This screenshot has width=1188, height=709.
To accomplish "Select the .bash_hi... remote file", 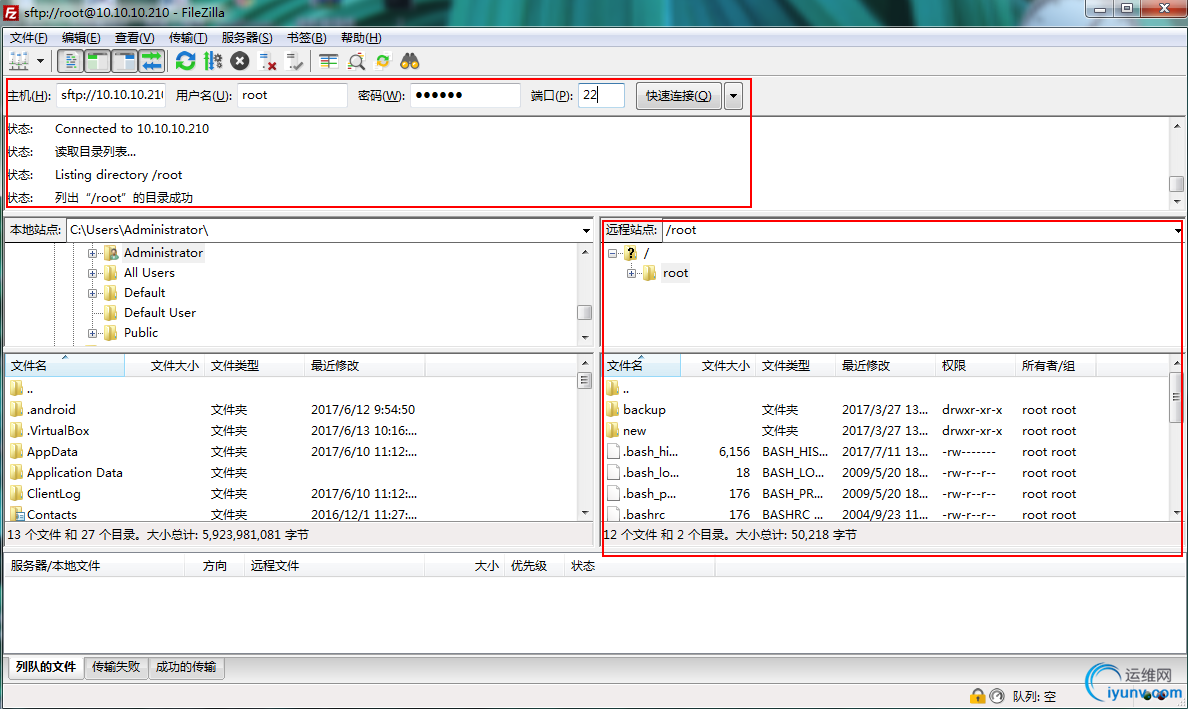I will (x=650, y=452).
